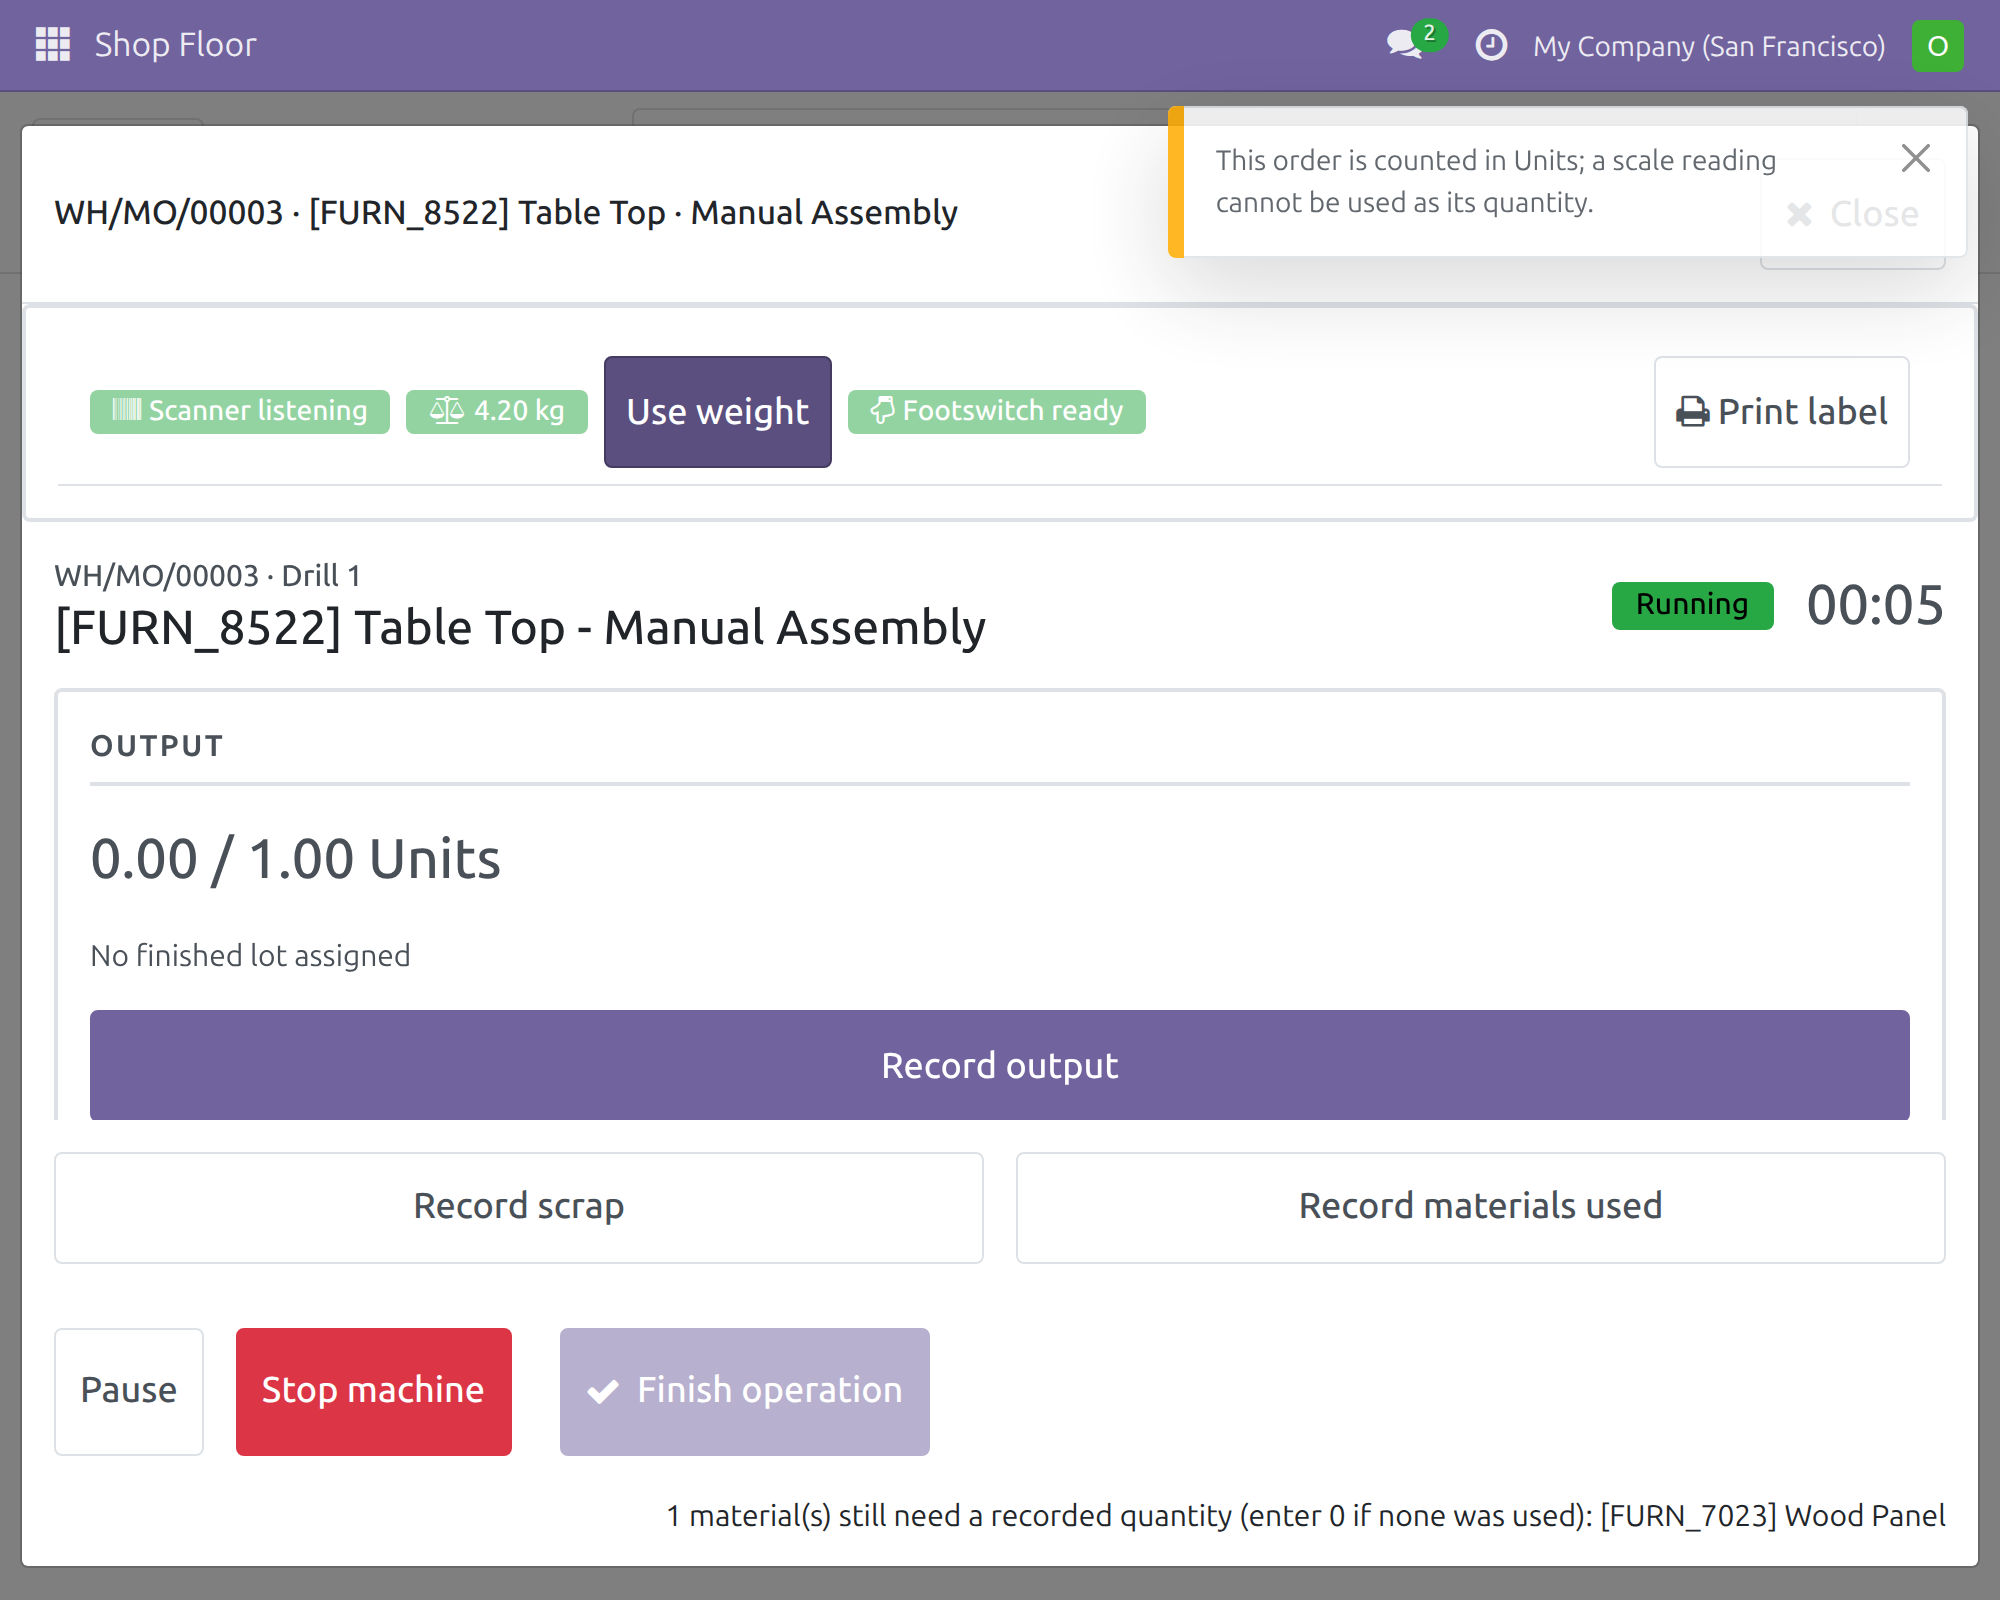Click the Print label button
The height and width of the screenshot is (1600, 2000).
pyautogui.click(x=1782, y=412)
